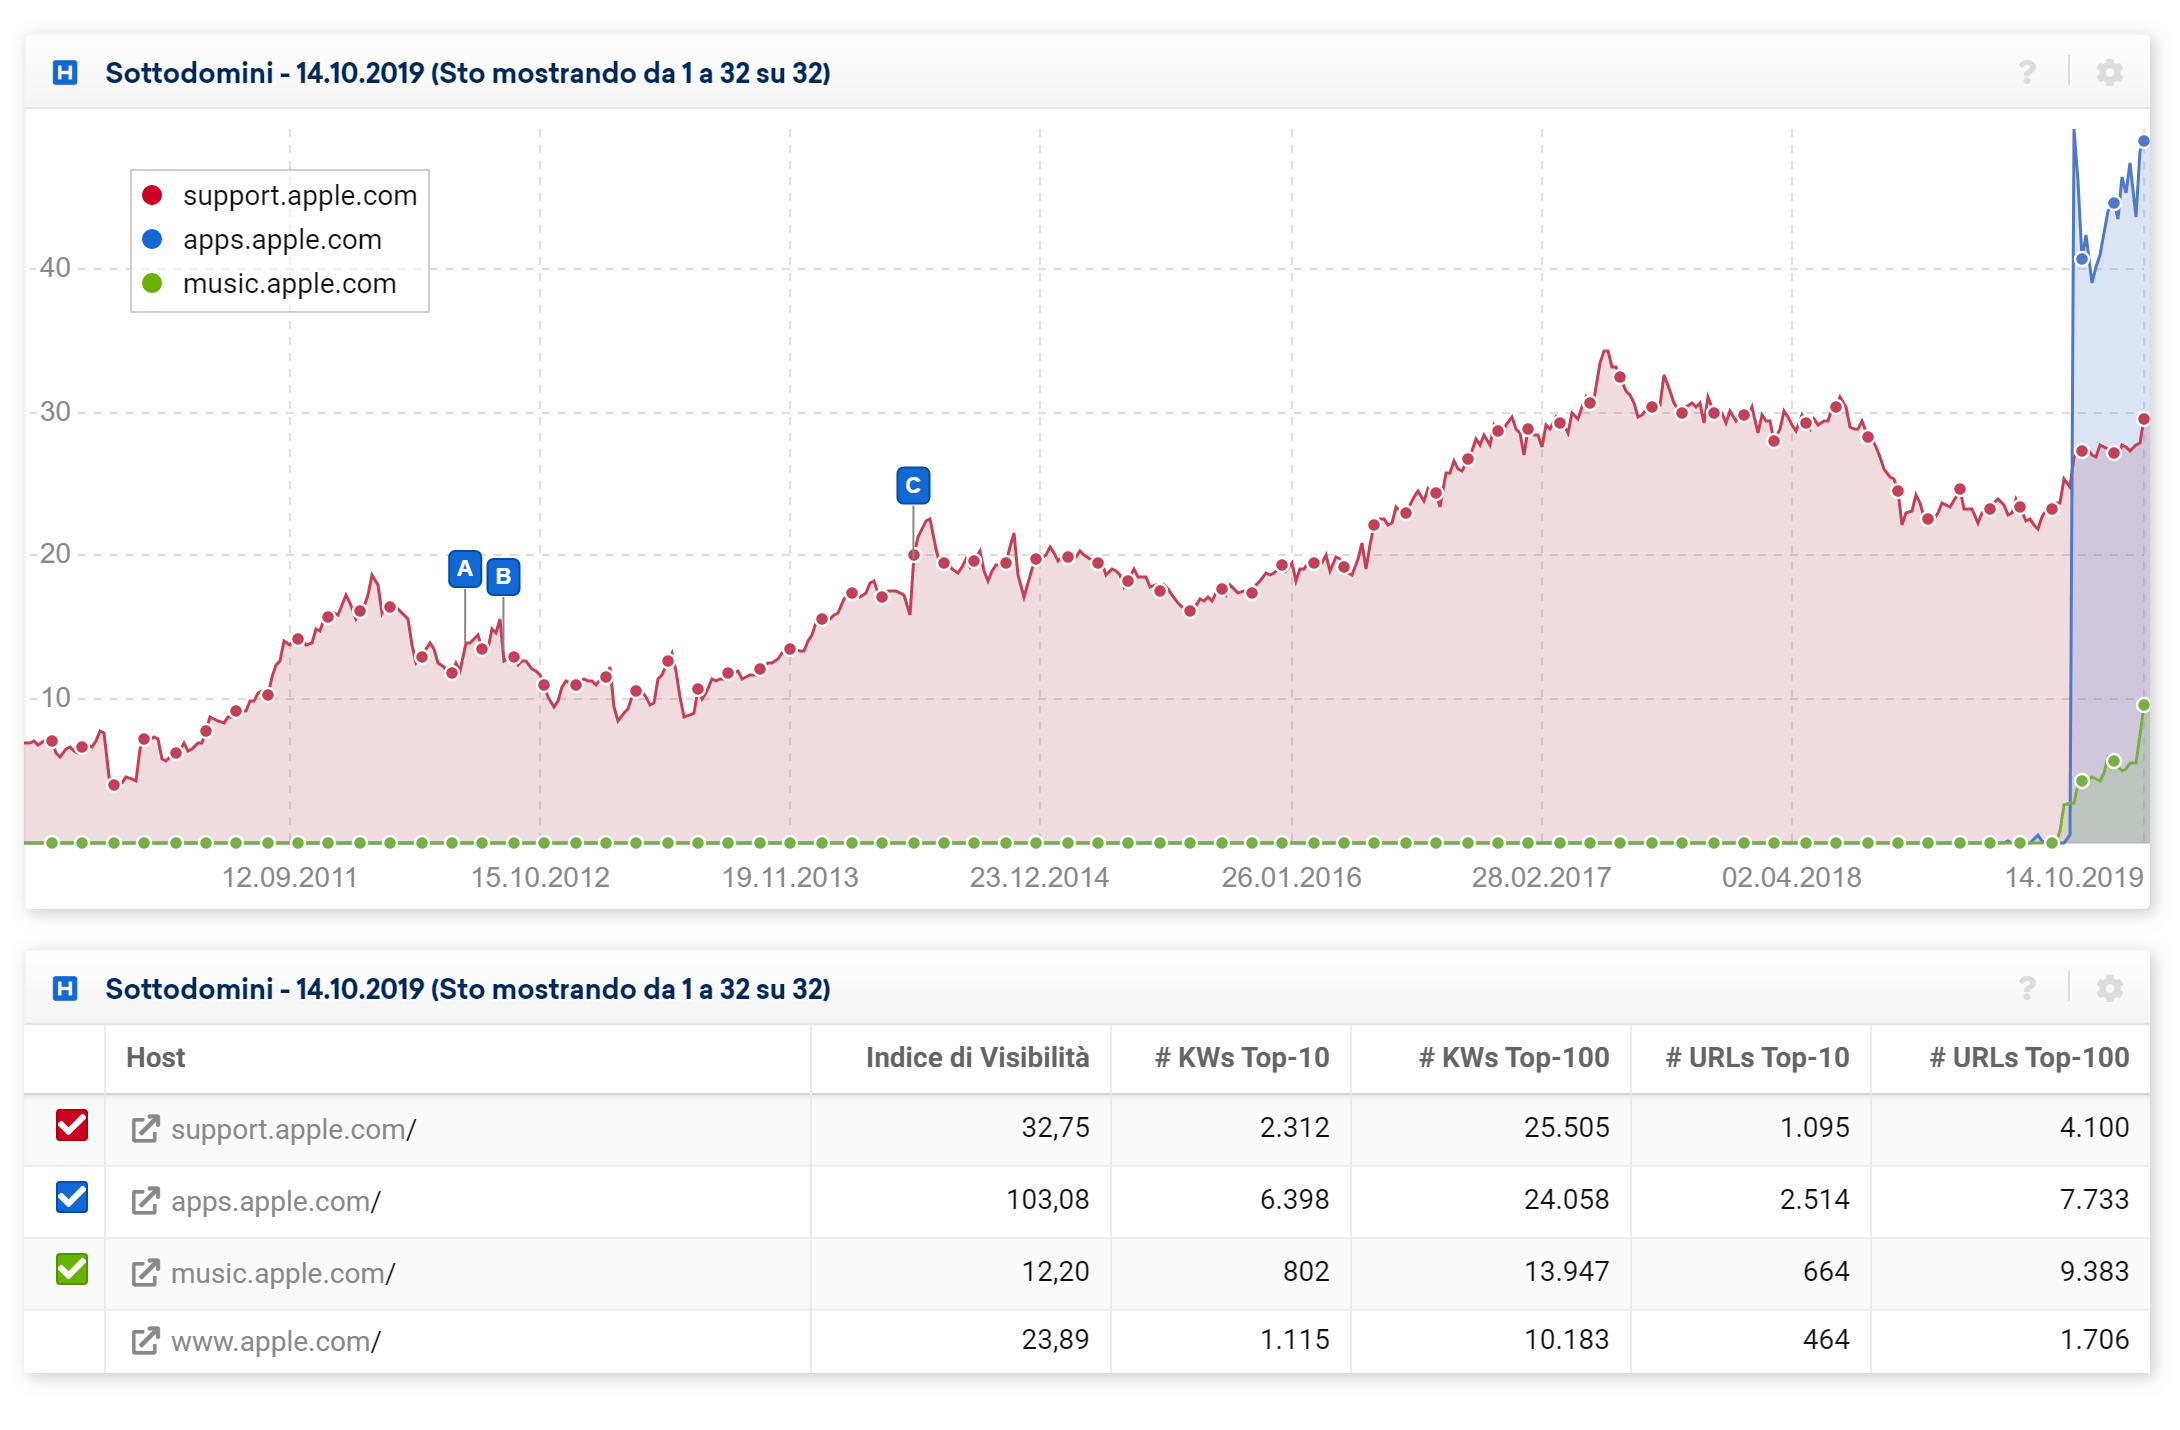Click the 14.10.2019 axis date label
This screenshot has height=1430, width=2180.
pyautogui.click(x=2074, y=878)
